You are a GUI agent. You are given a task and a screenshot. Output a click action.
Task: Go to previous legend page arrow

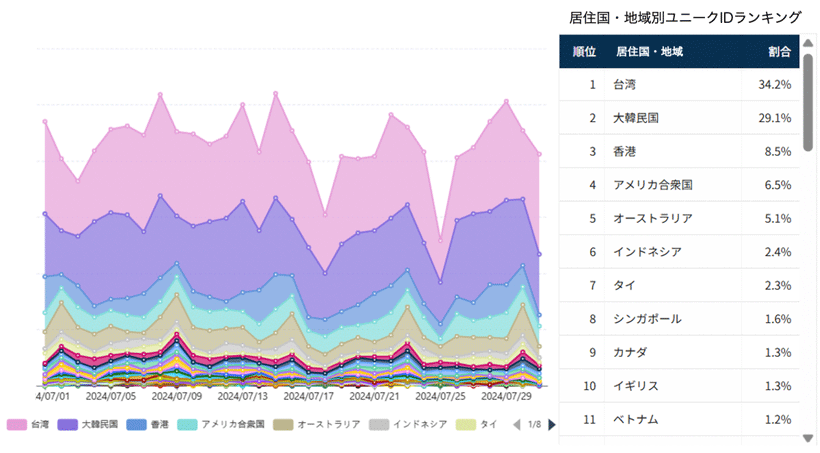pyautogui.click(x=517, y=425)
